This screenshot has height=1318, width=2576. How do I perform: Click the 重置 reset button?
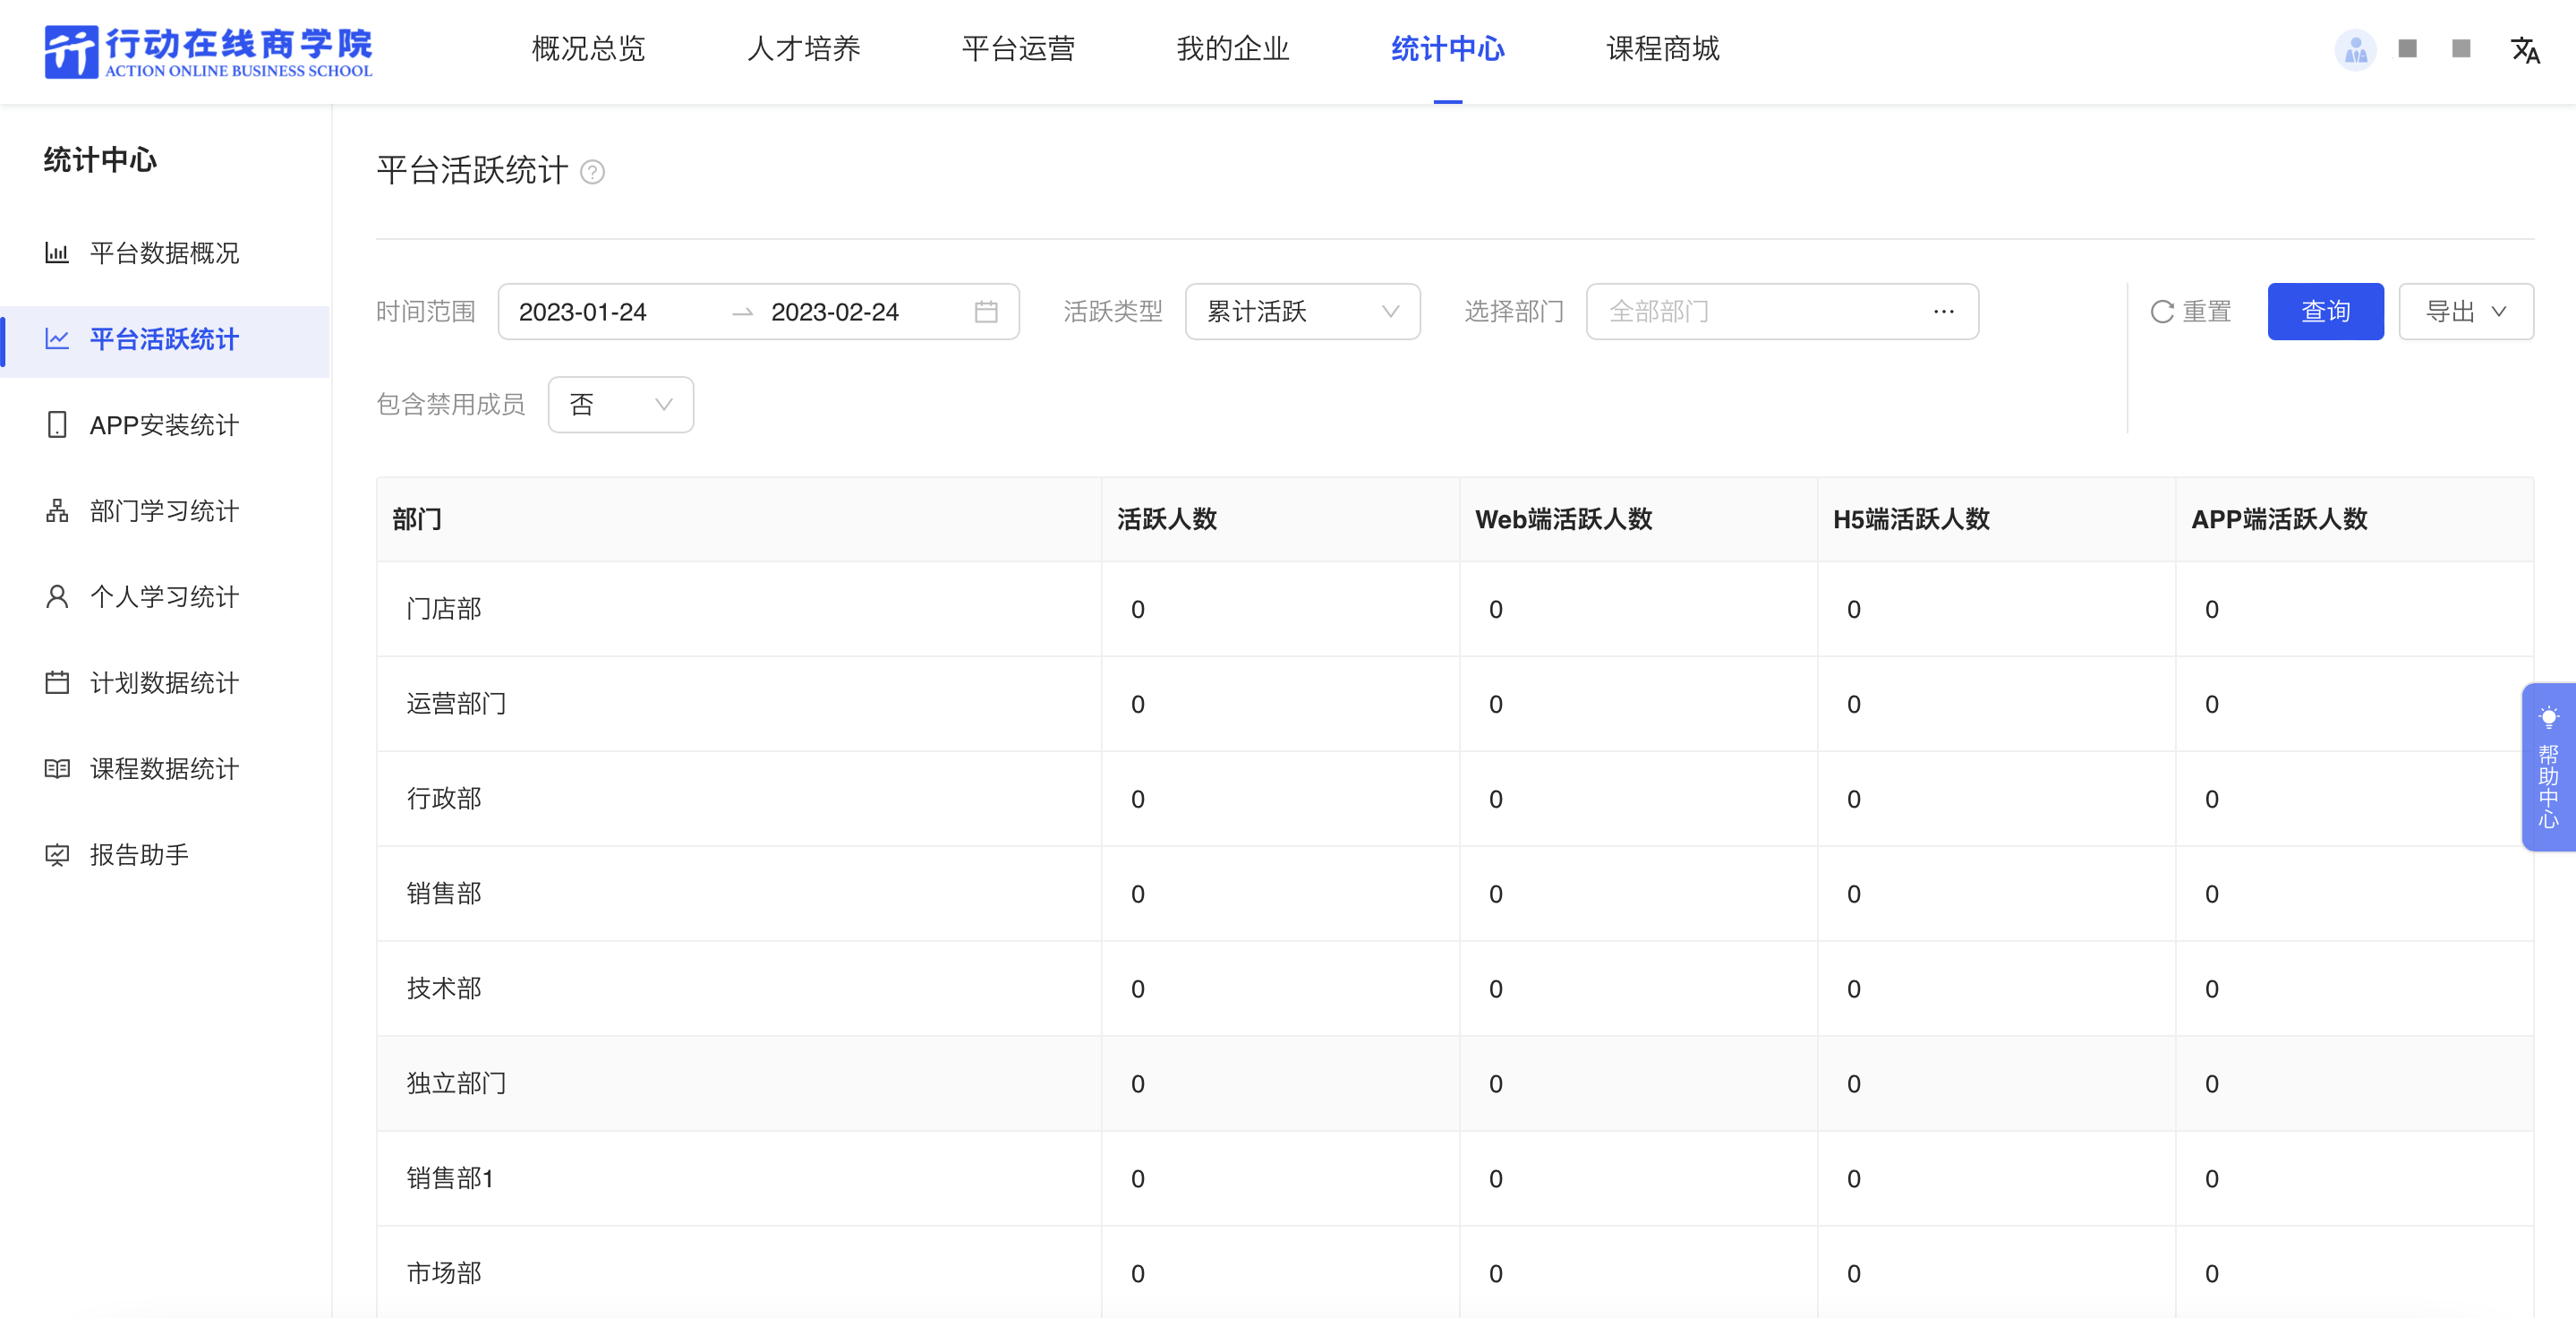click(2190, 312)
